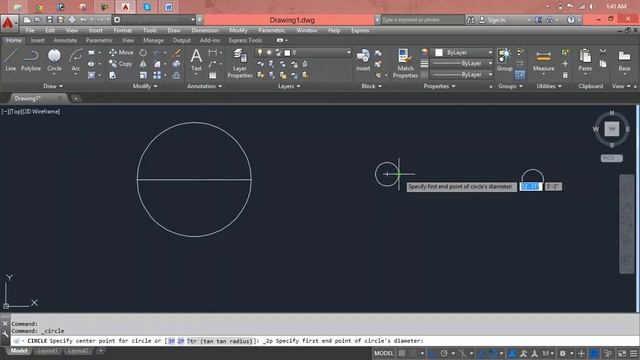Viewport: 640px width, 360px height.
Task: Click the layer 0 color square
Action: [287, 53]
